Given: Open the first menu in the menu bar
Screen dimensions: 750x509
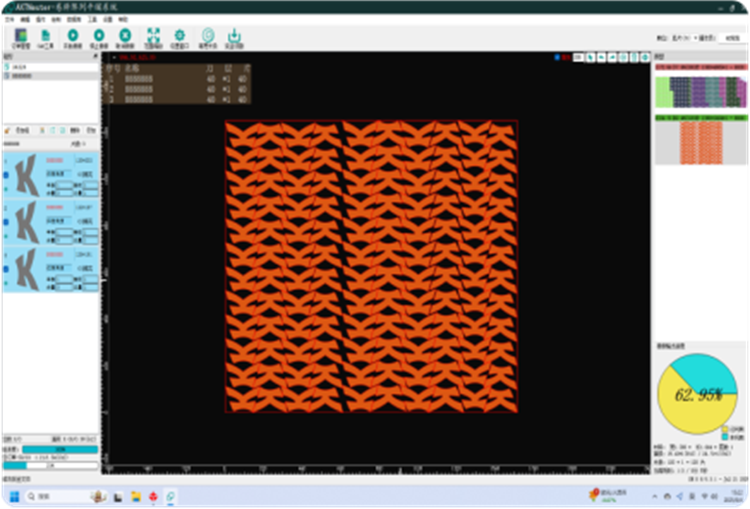Looking at the screenshot, I should pyautogui.click(x=10, y=19).
